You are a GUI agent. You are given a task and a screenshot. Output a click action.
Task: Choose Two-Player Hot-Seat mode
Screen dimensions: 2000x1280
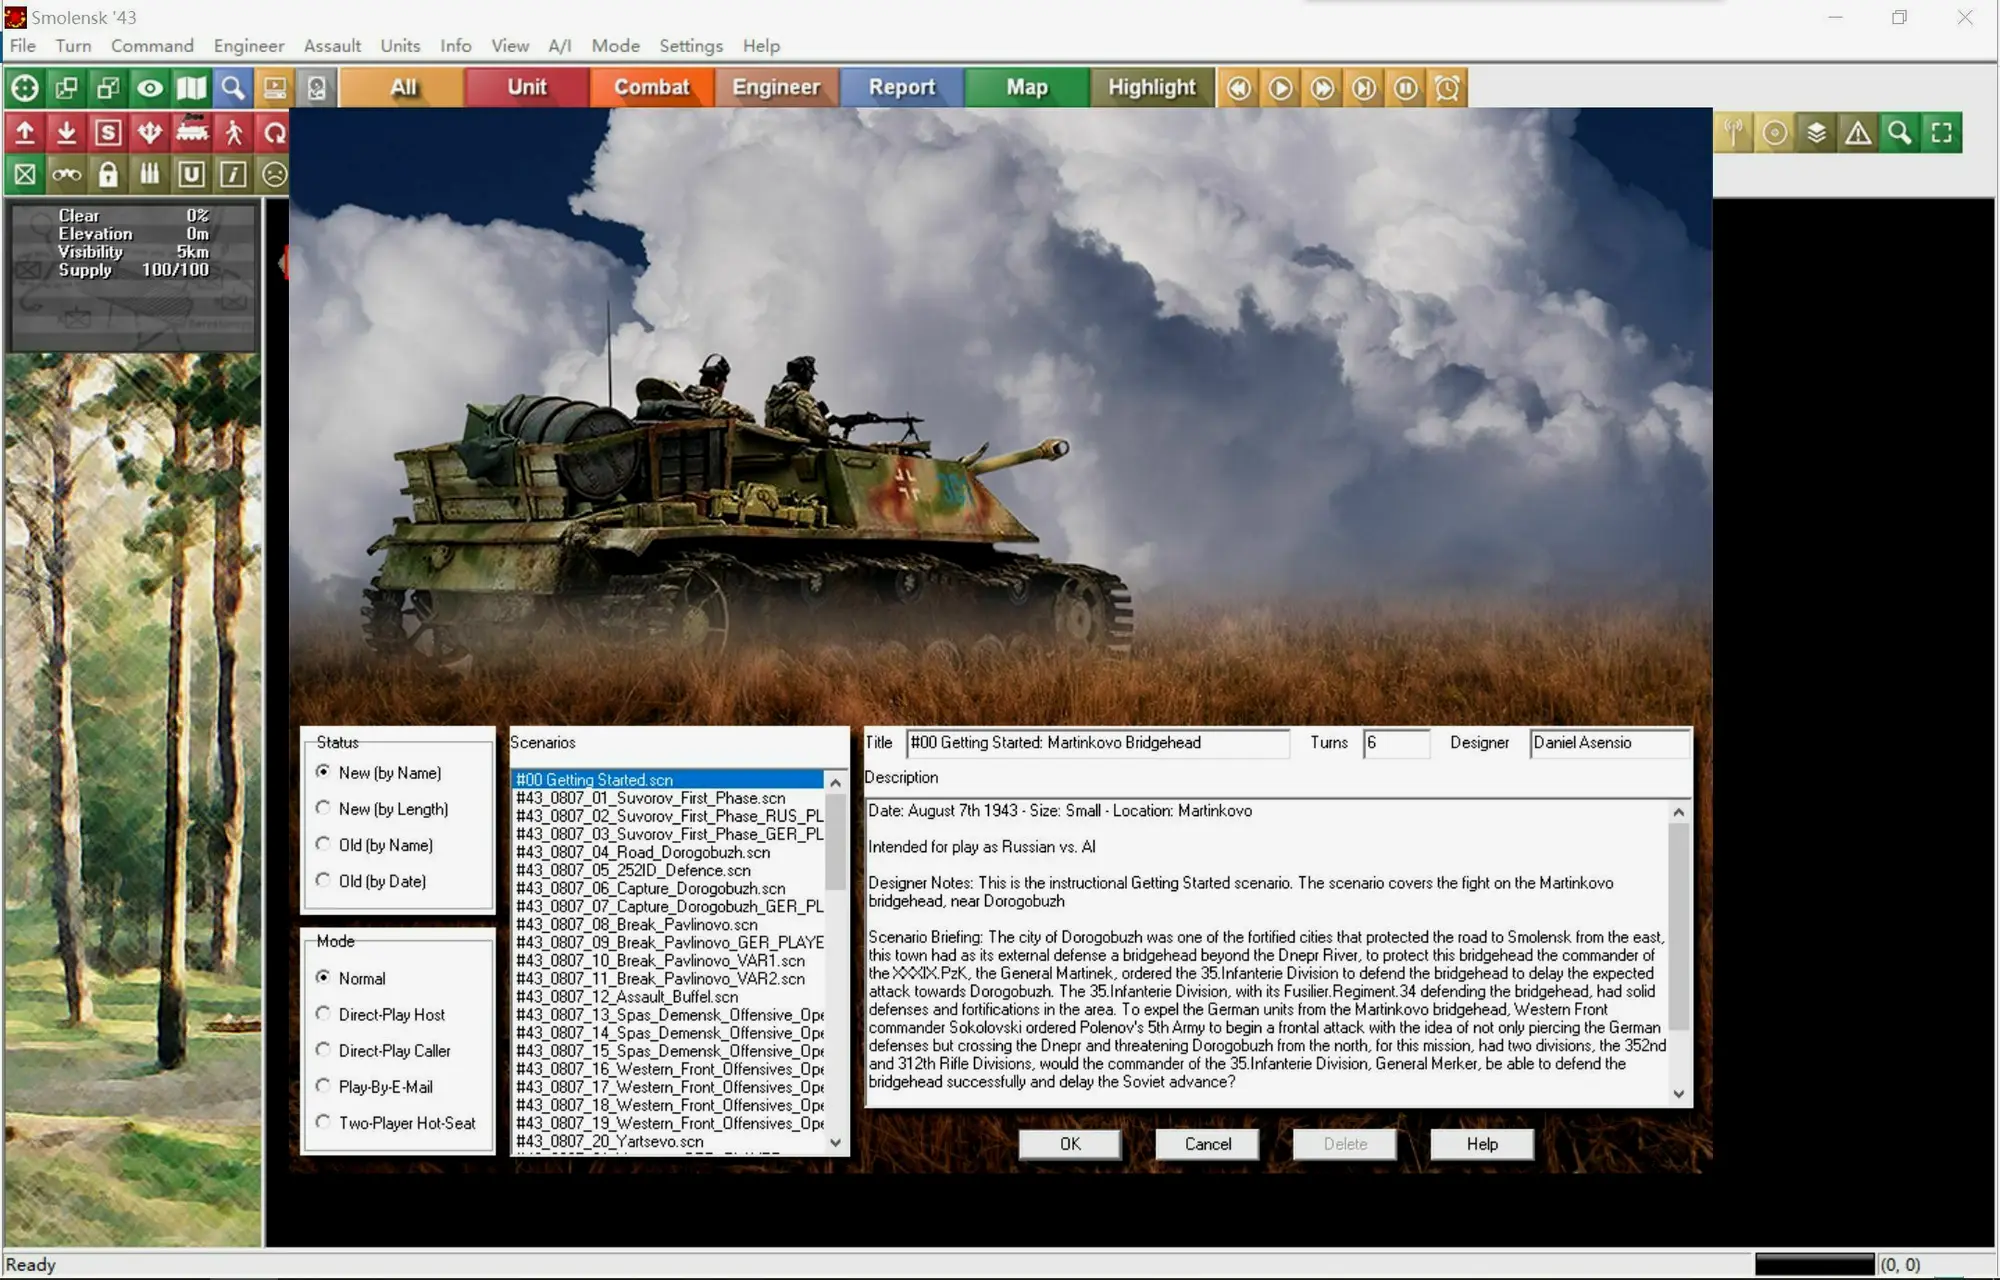tap(396, 1123)
